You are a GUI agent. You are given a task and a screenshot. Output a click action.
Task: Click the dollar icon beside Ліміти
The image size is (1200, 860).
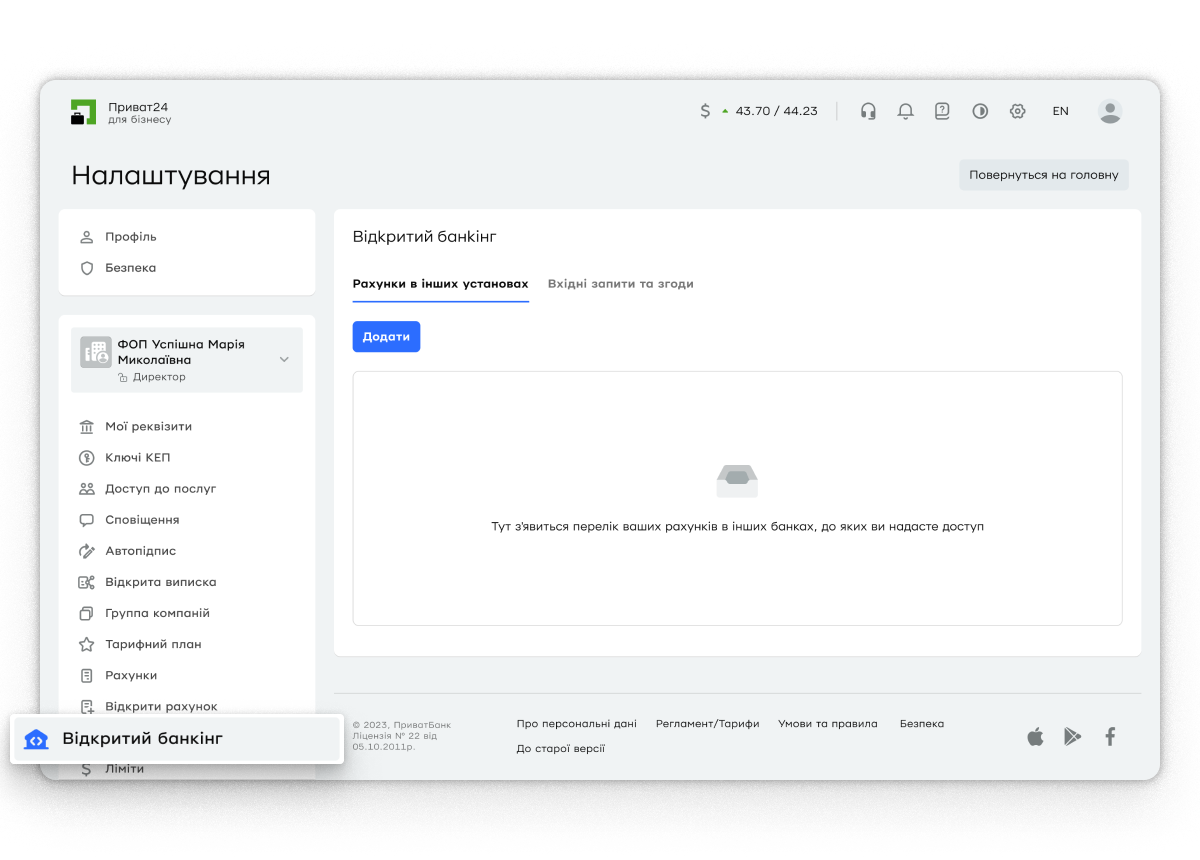(86, 769)
